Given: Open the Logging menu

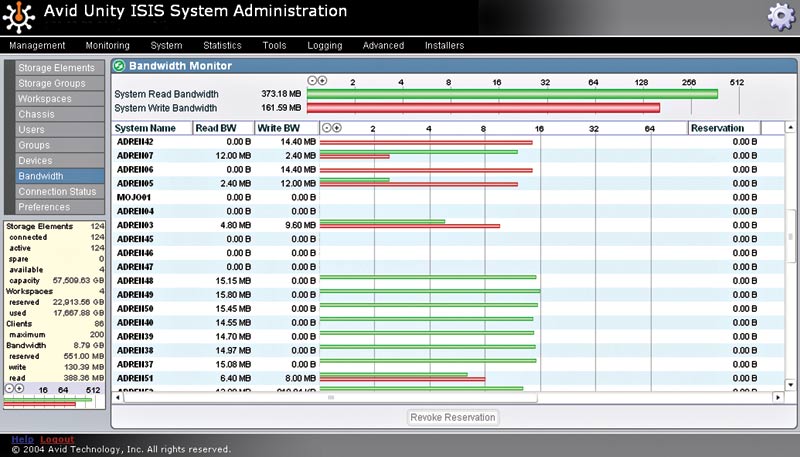Looking at the screenshot, I should click(x=324, y=45).
